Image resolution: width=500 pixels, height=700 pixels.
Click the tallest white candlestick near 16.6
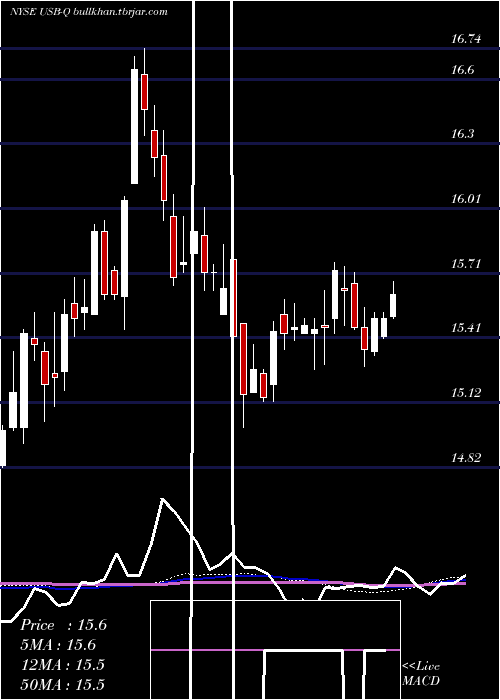click(x=134, y=126)
